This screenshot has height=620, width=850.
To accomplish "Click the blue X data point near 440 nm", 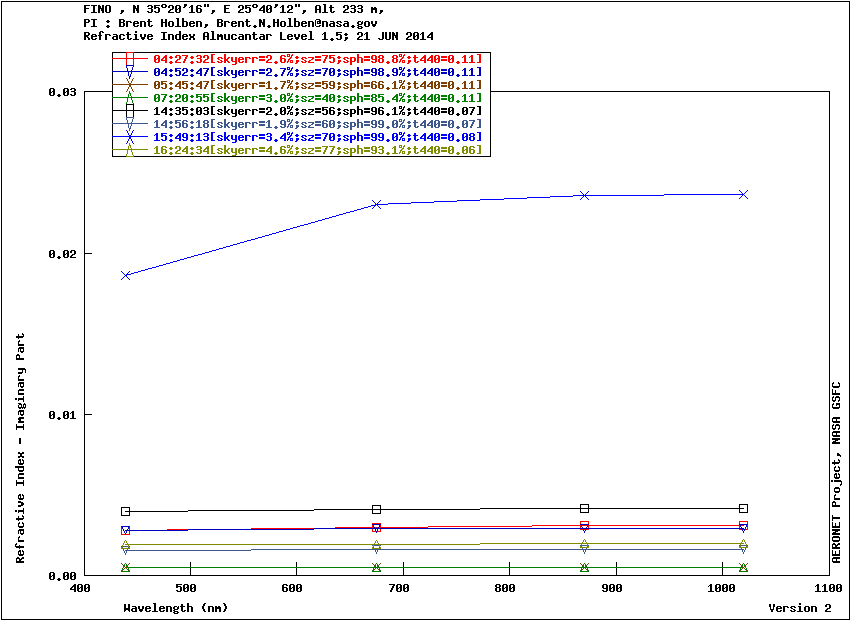I will 126,275.
